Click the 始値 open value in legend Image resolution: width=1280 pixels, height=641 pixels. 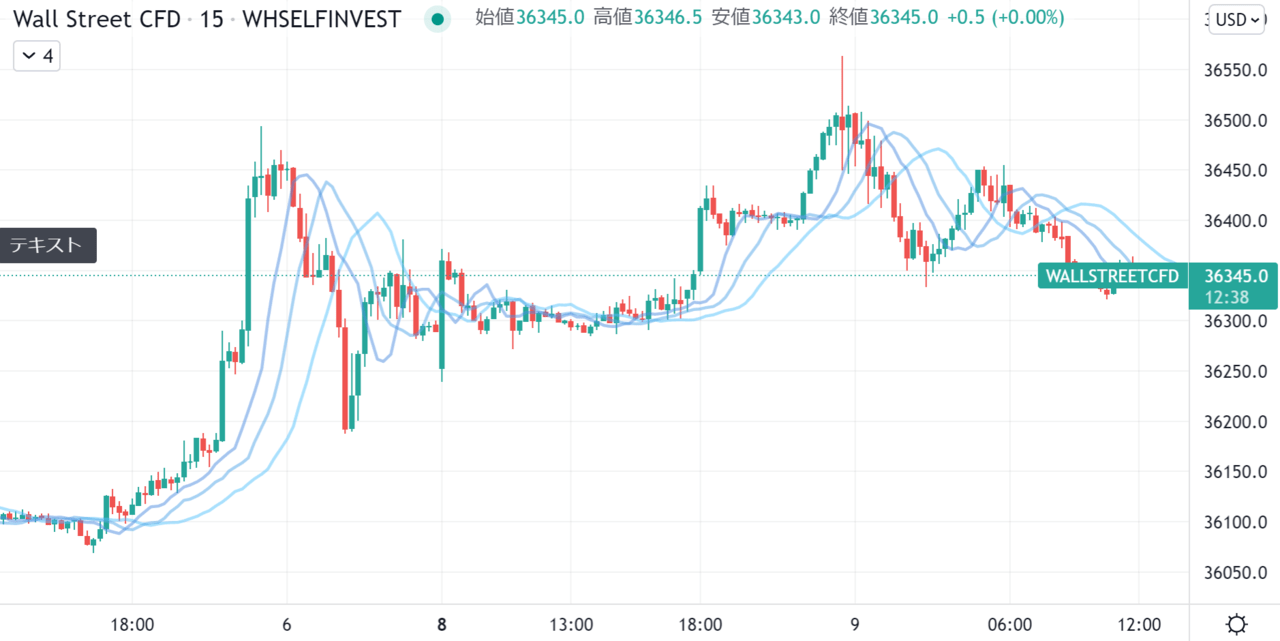click(549, 19)
